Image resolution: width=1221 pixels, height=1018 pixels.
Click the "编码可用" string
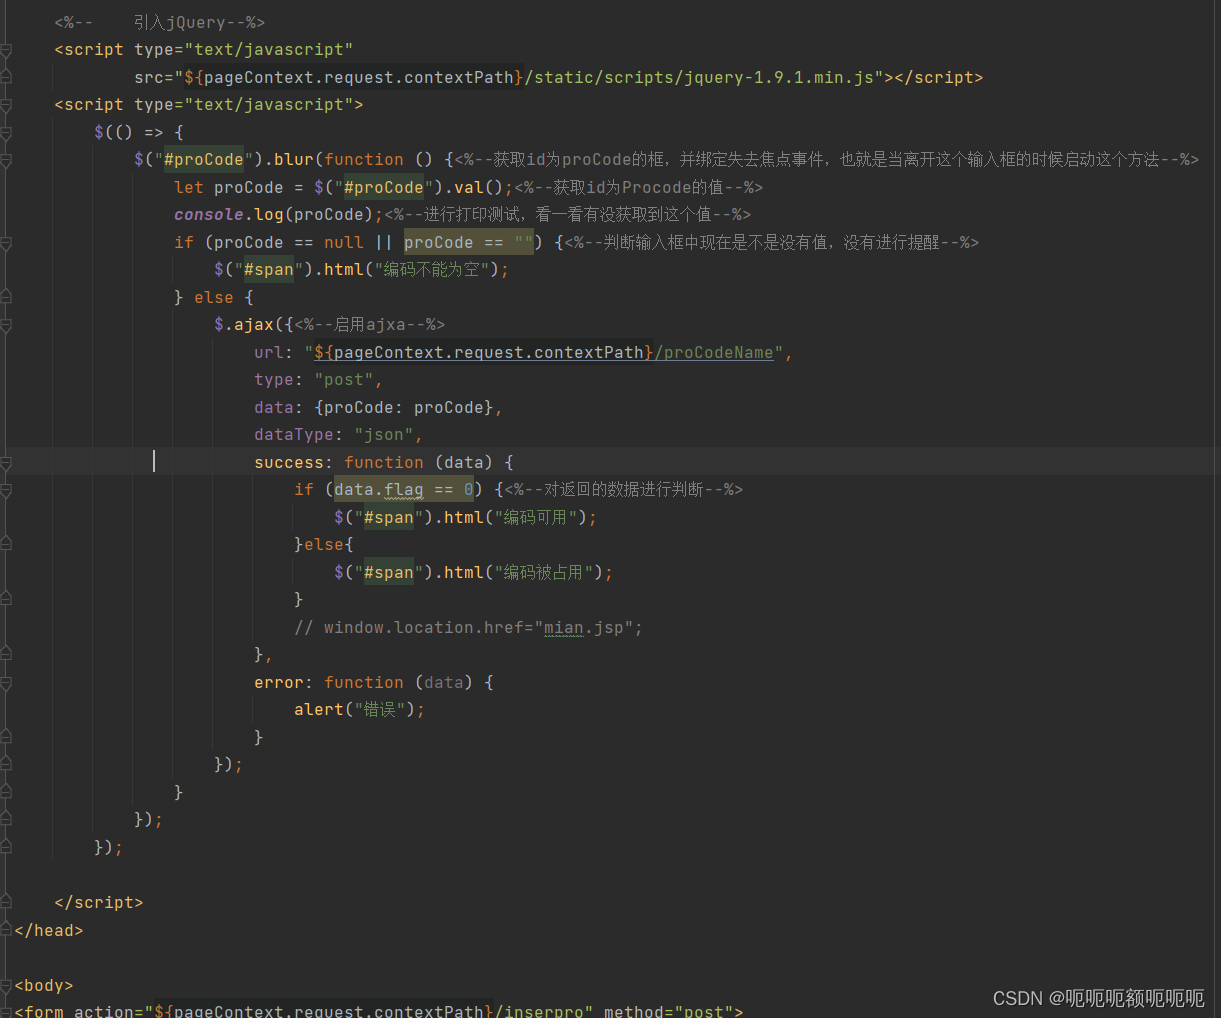point(536,518)
